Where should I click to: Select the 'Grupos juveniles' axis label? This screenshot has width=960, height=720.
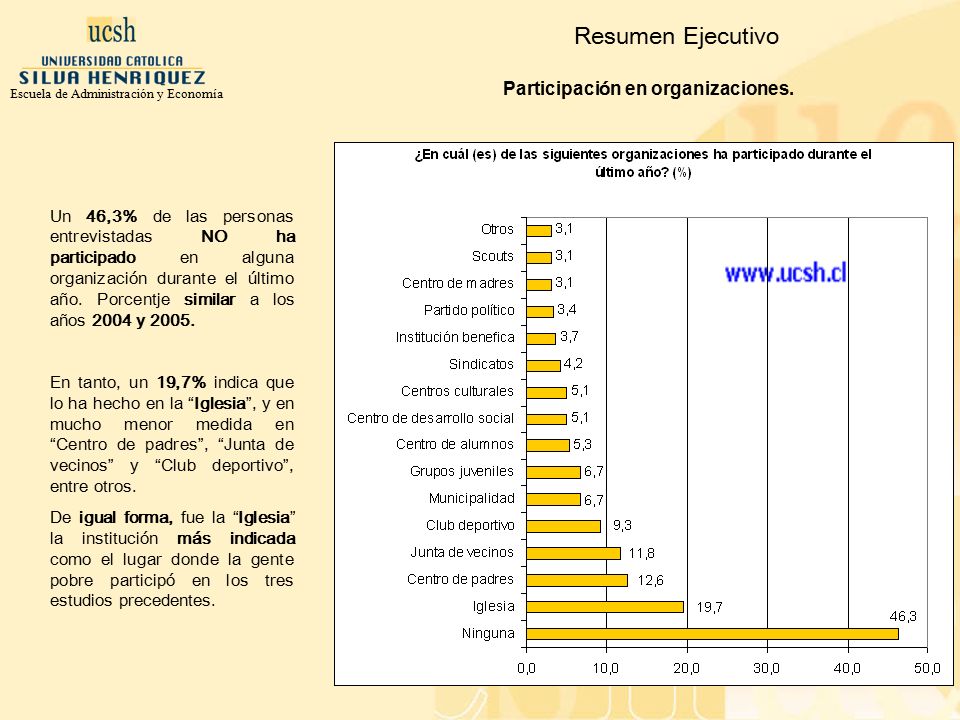tap(462, 471)
